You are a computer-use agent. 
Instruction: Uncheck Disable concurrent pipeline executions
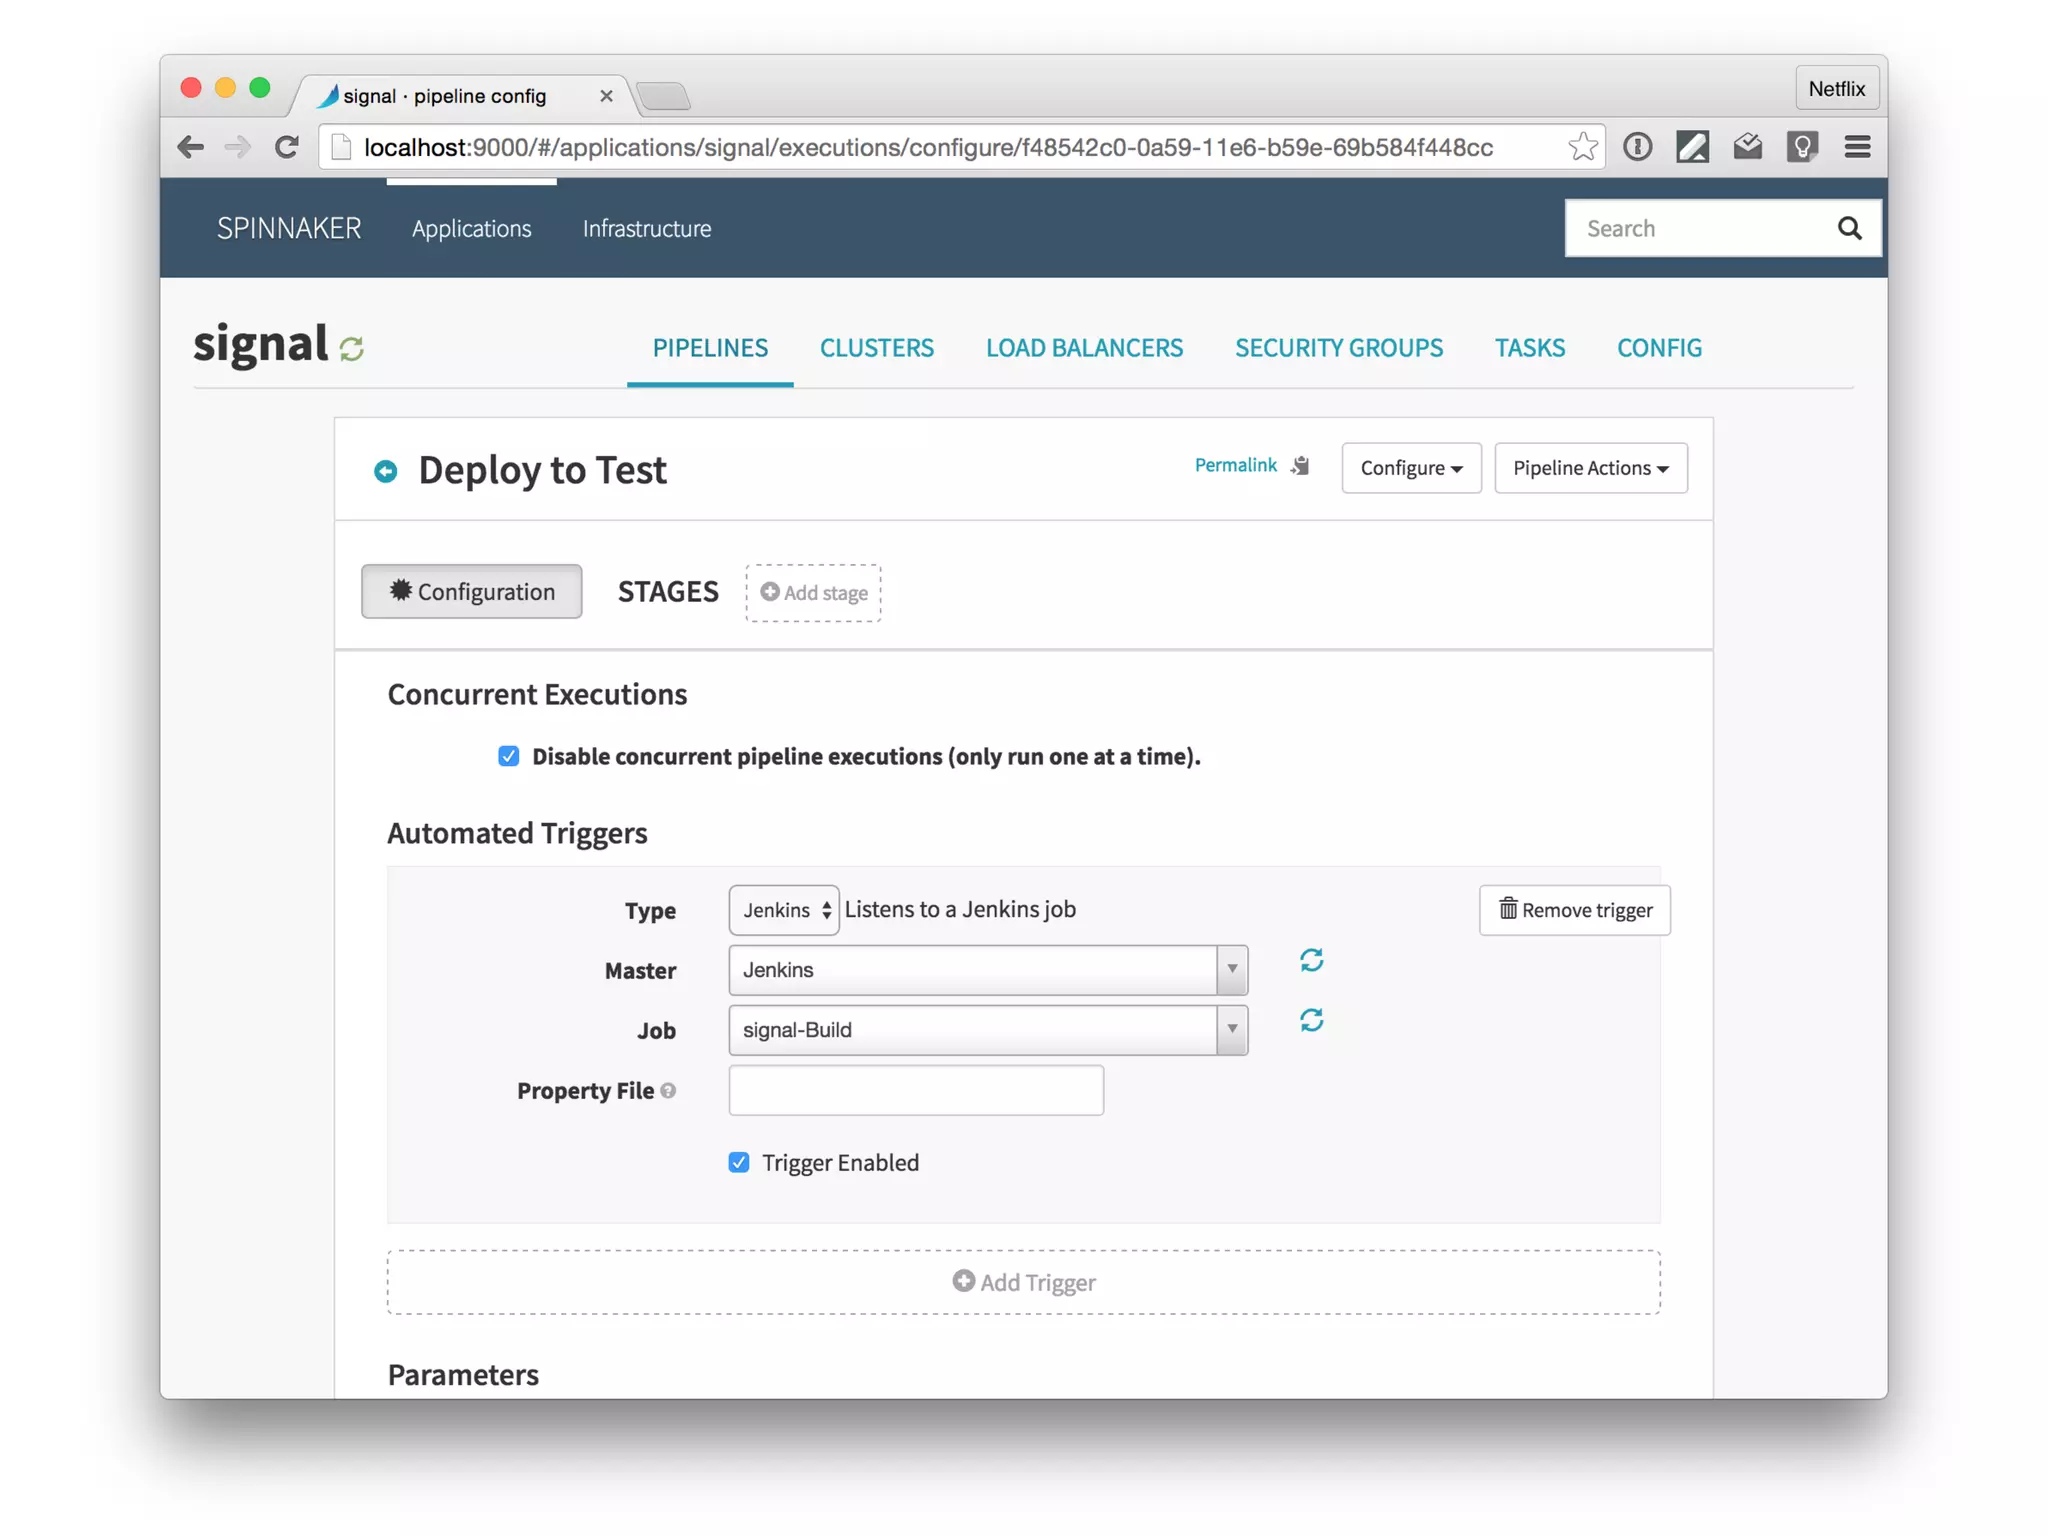point(509,756)
